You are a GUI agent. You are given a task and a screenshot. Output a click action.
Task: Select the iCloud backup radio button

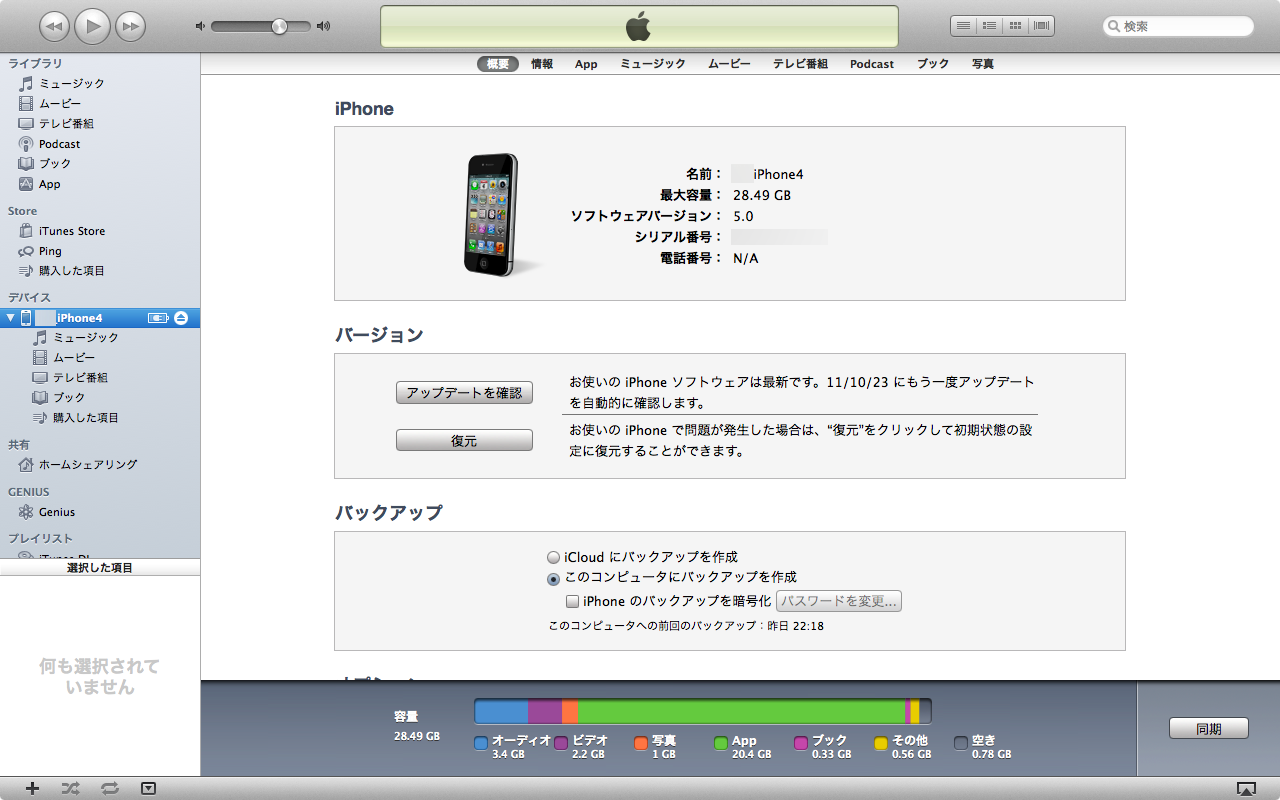click(553, 557)
